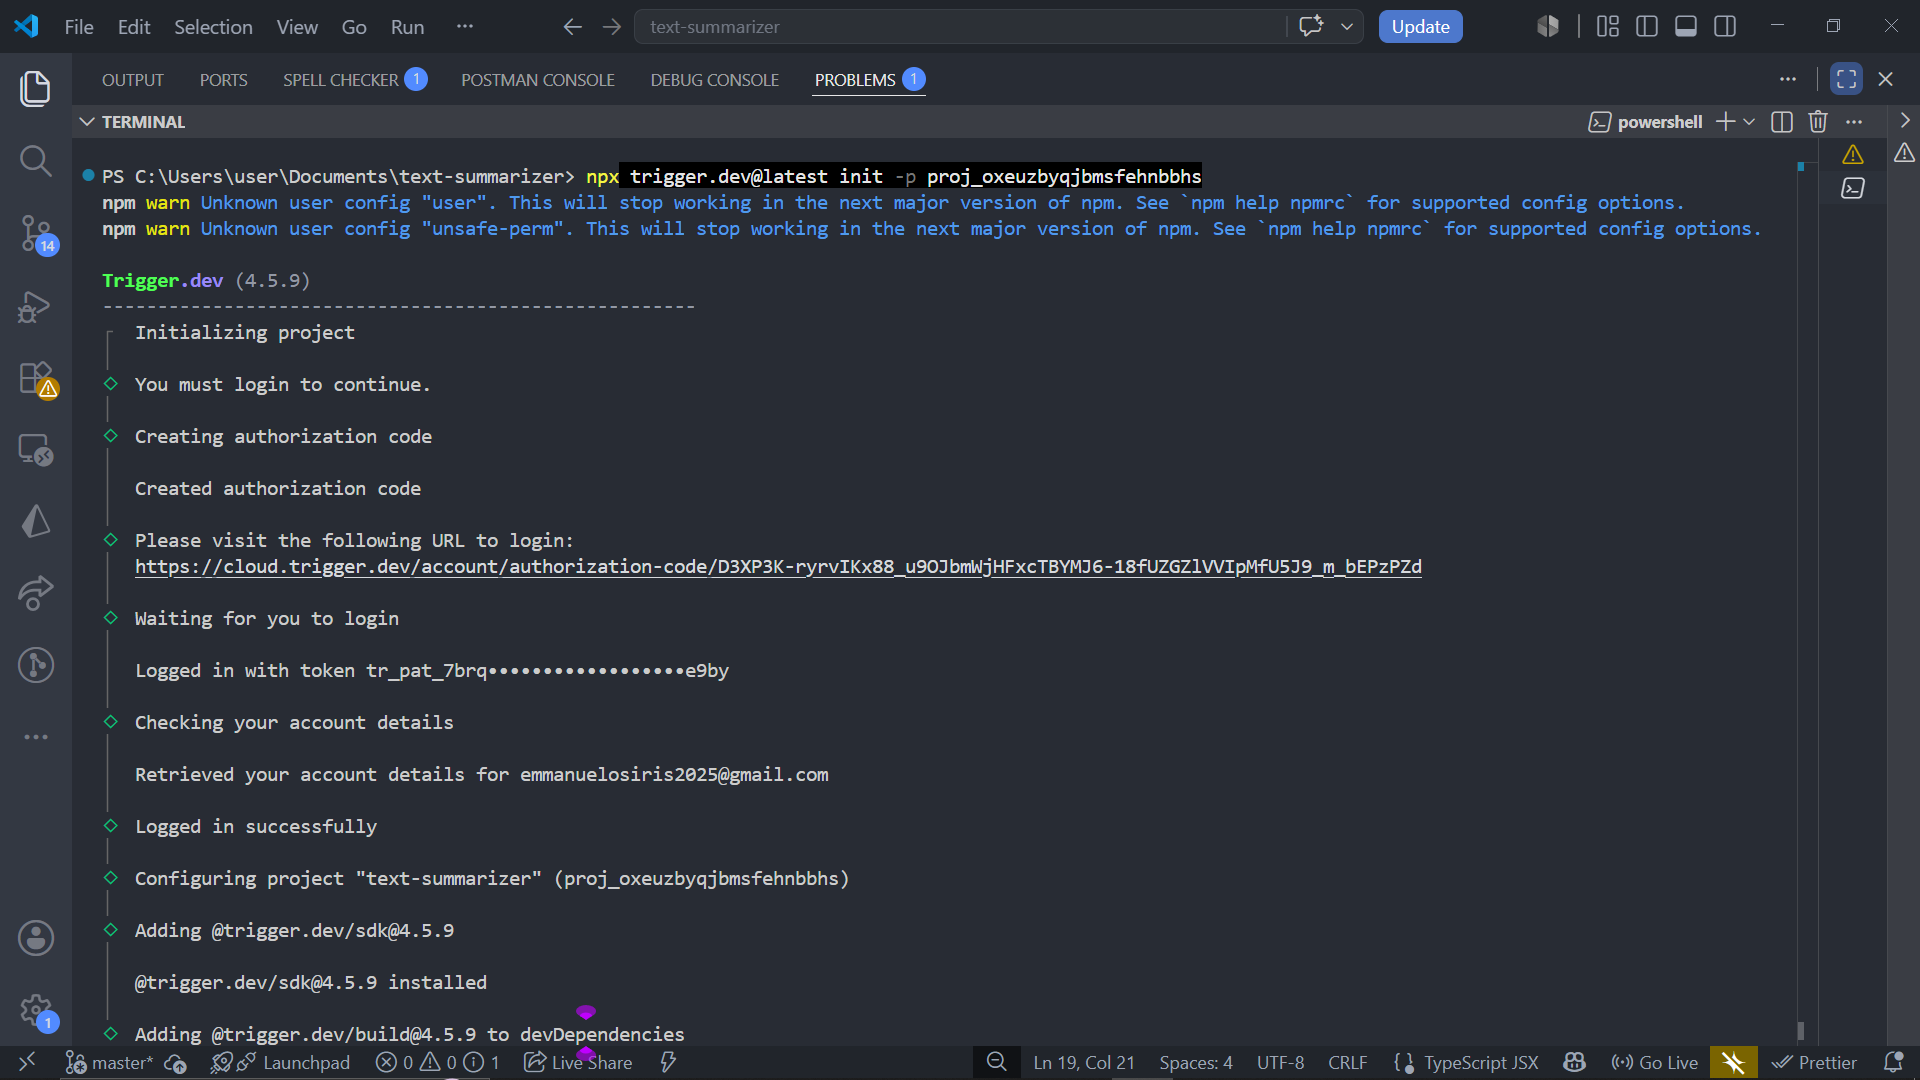Open launch profile dropdown next to plus
This screenshot has height=1080, width=1920.
(x=1749, y=122)
